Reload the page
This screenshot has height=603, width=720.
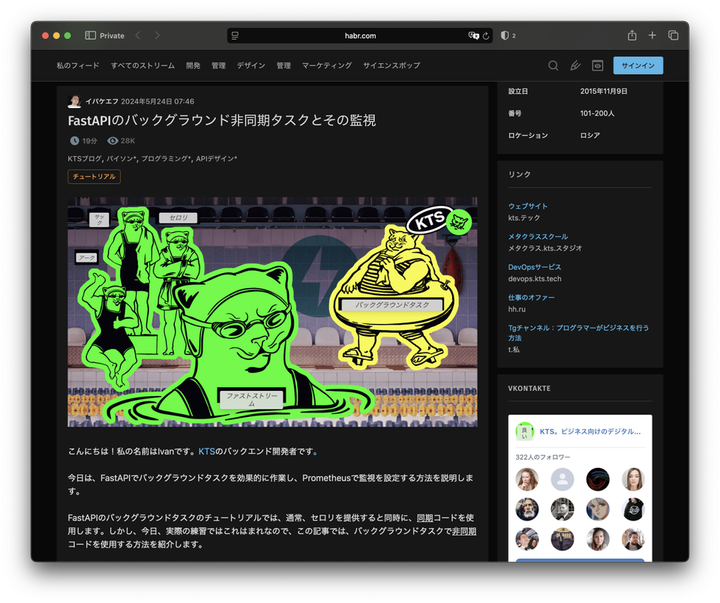(486, 35)
